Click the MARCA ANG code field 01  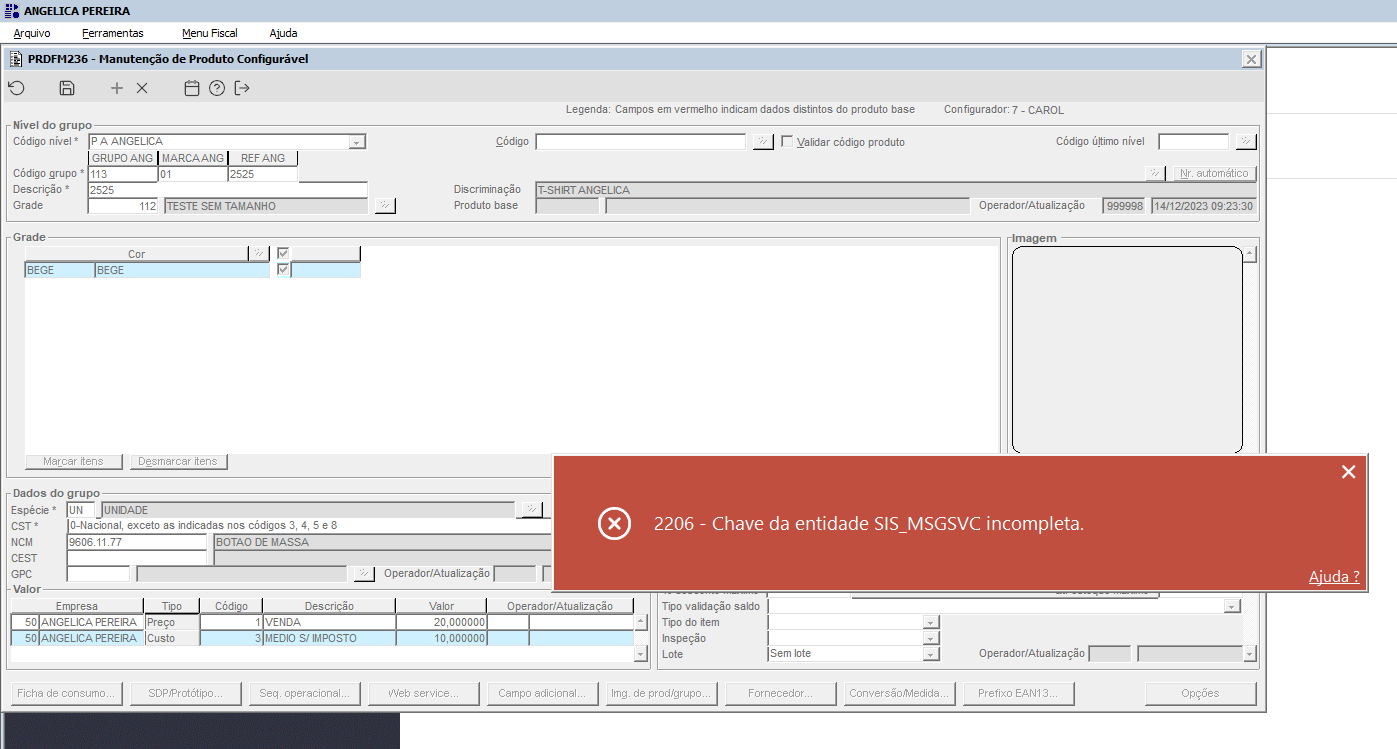[x=193, y=174]
